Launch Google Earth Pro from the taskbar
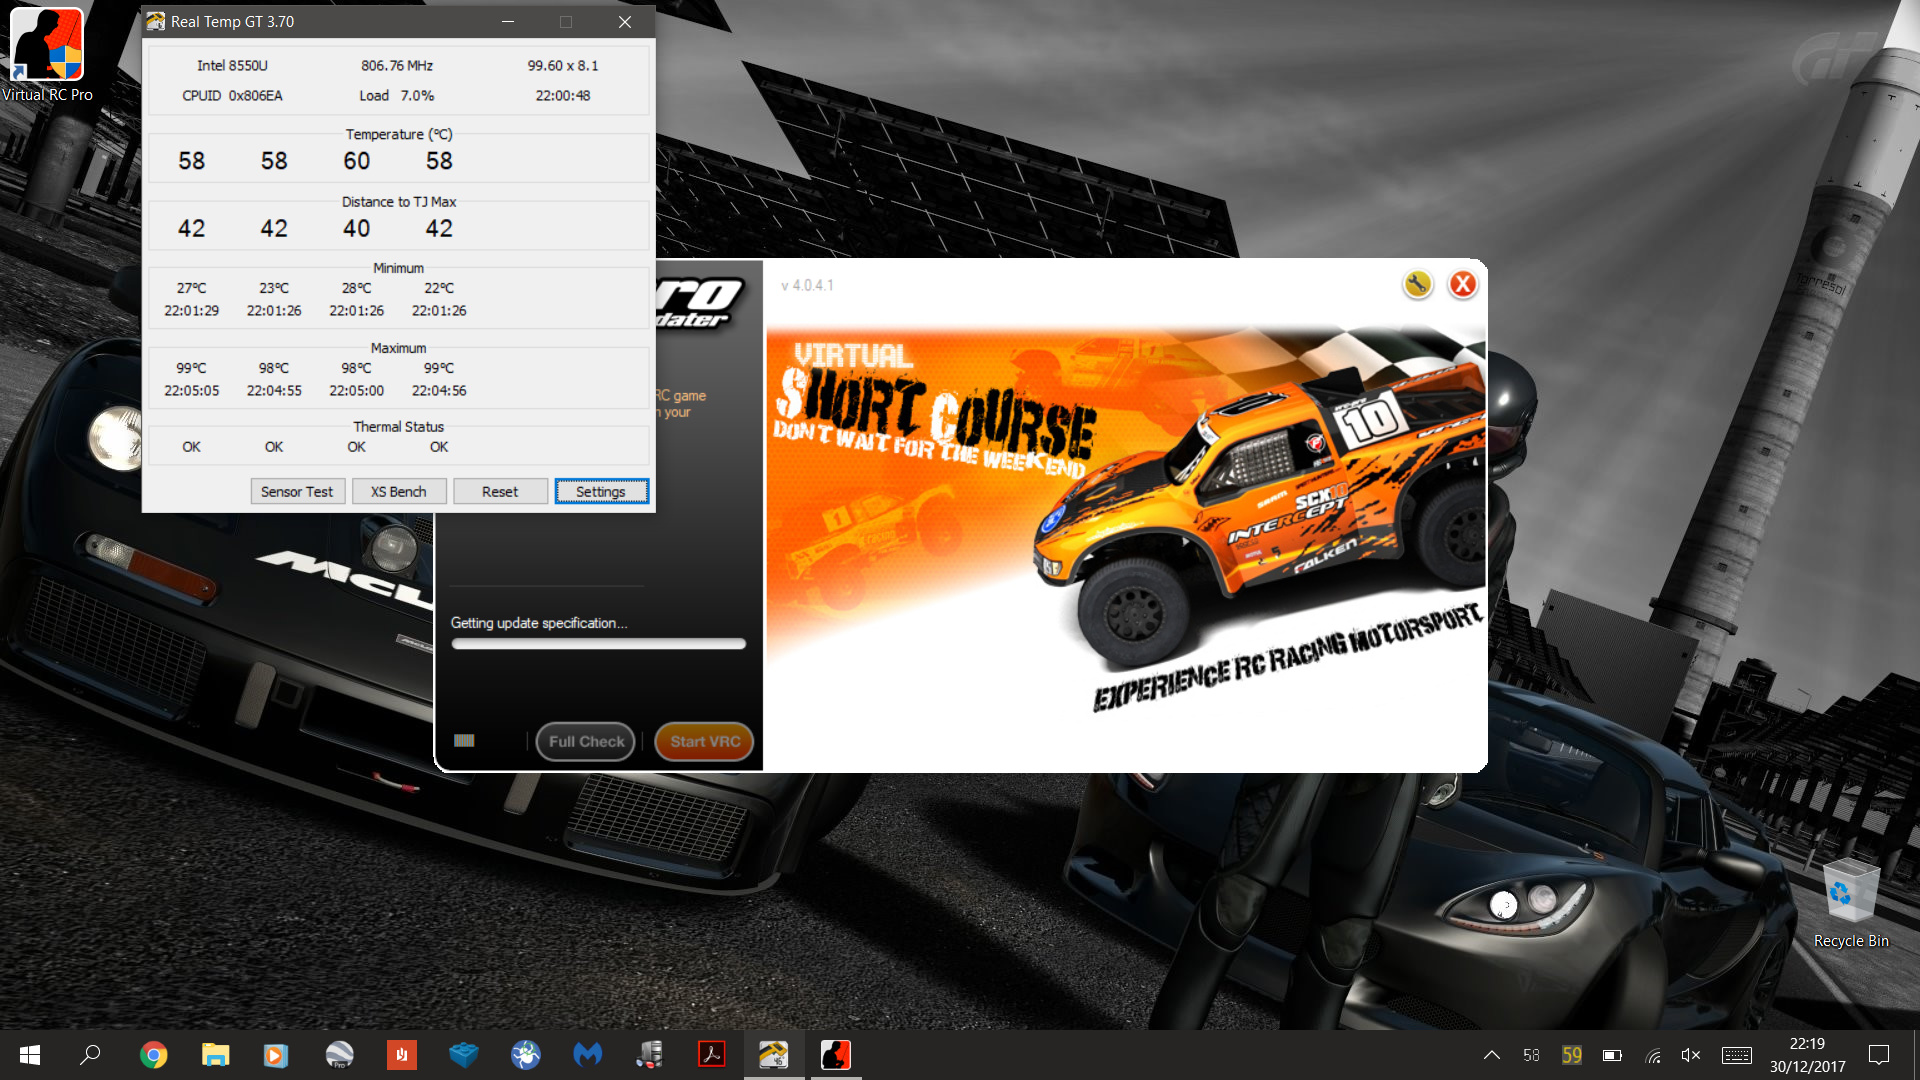 pyautogui.click(x=339, y=1055)
